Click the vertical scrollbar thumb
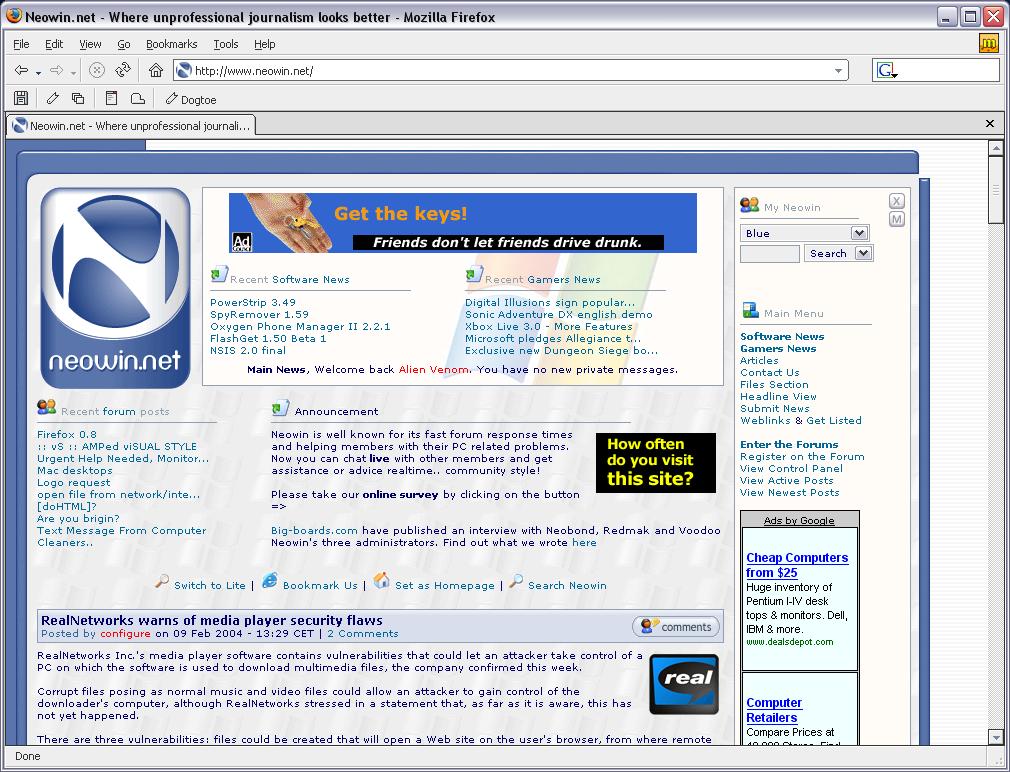 click(x=996, y=190)
